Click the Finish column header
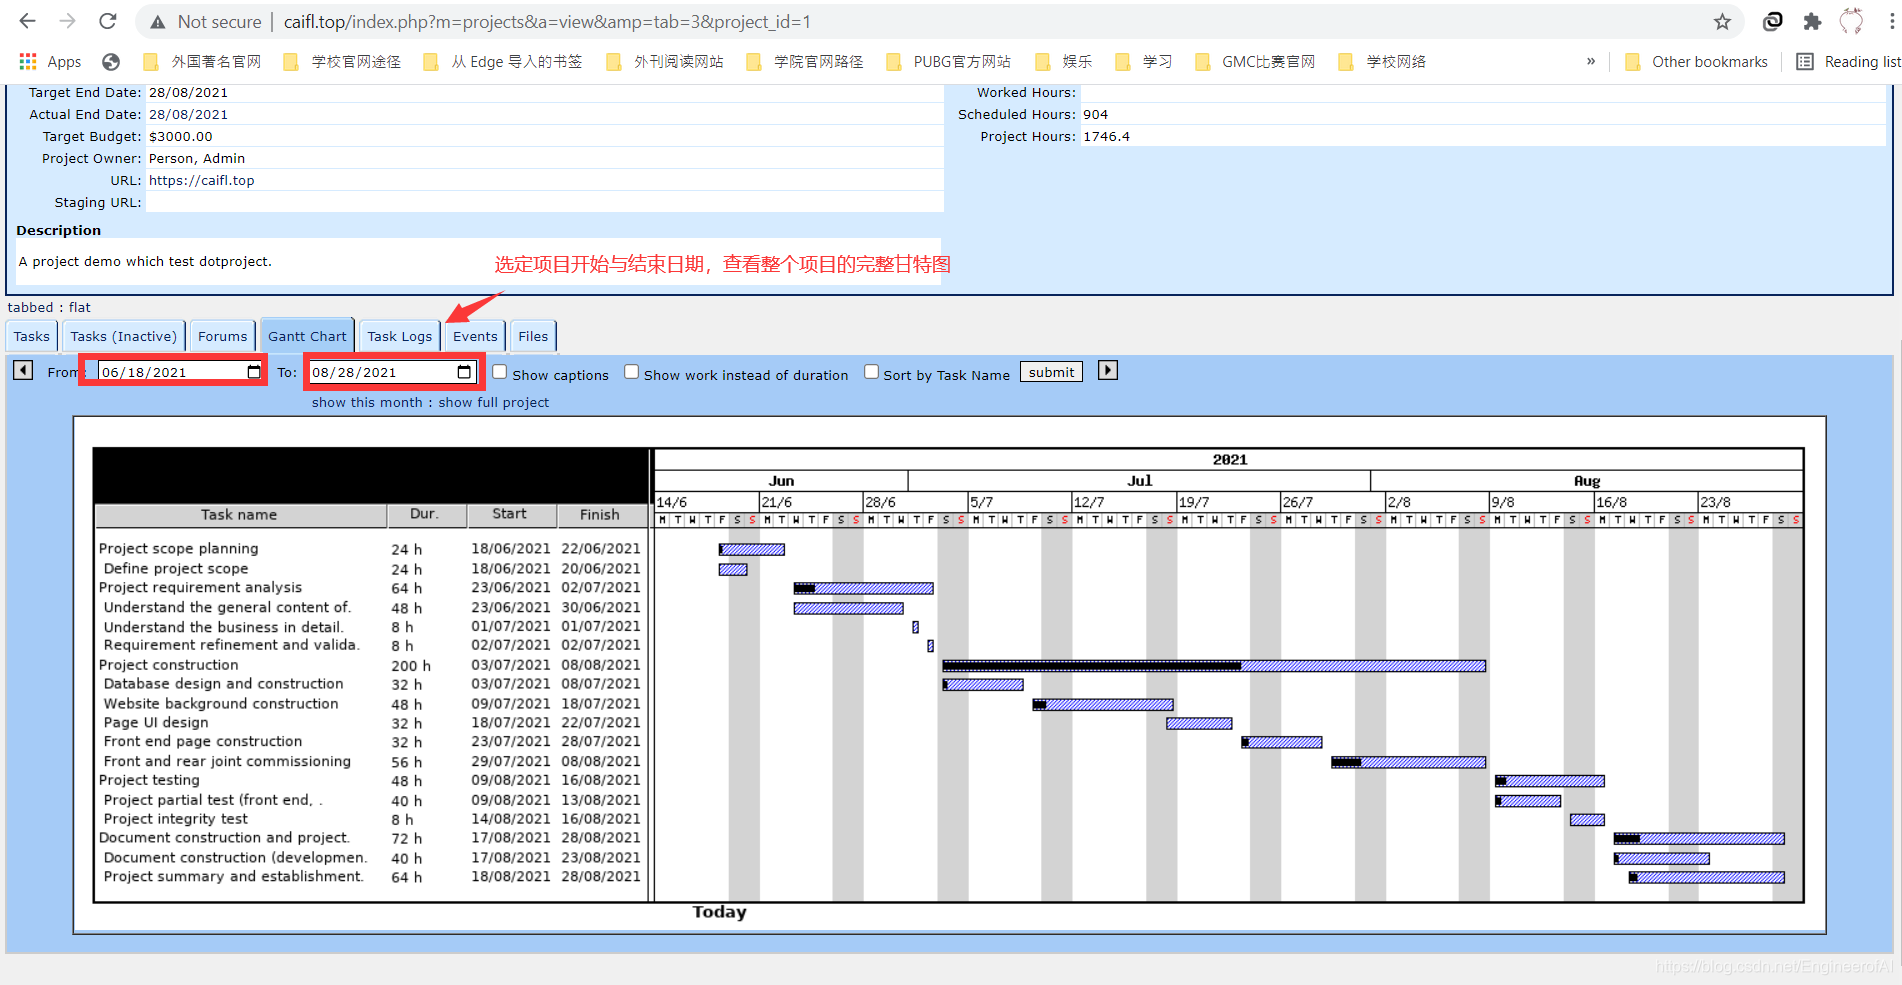 601,514
